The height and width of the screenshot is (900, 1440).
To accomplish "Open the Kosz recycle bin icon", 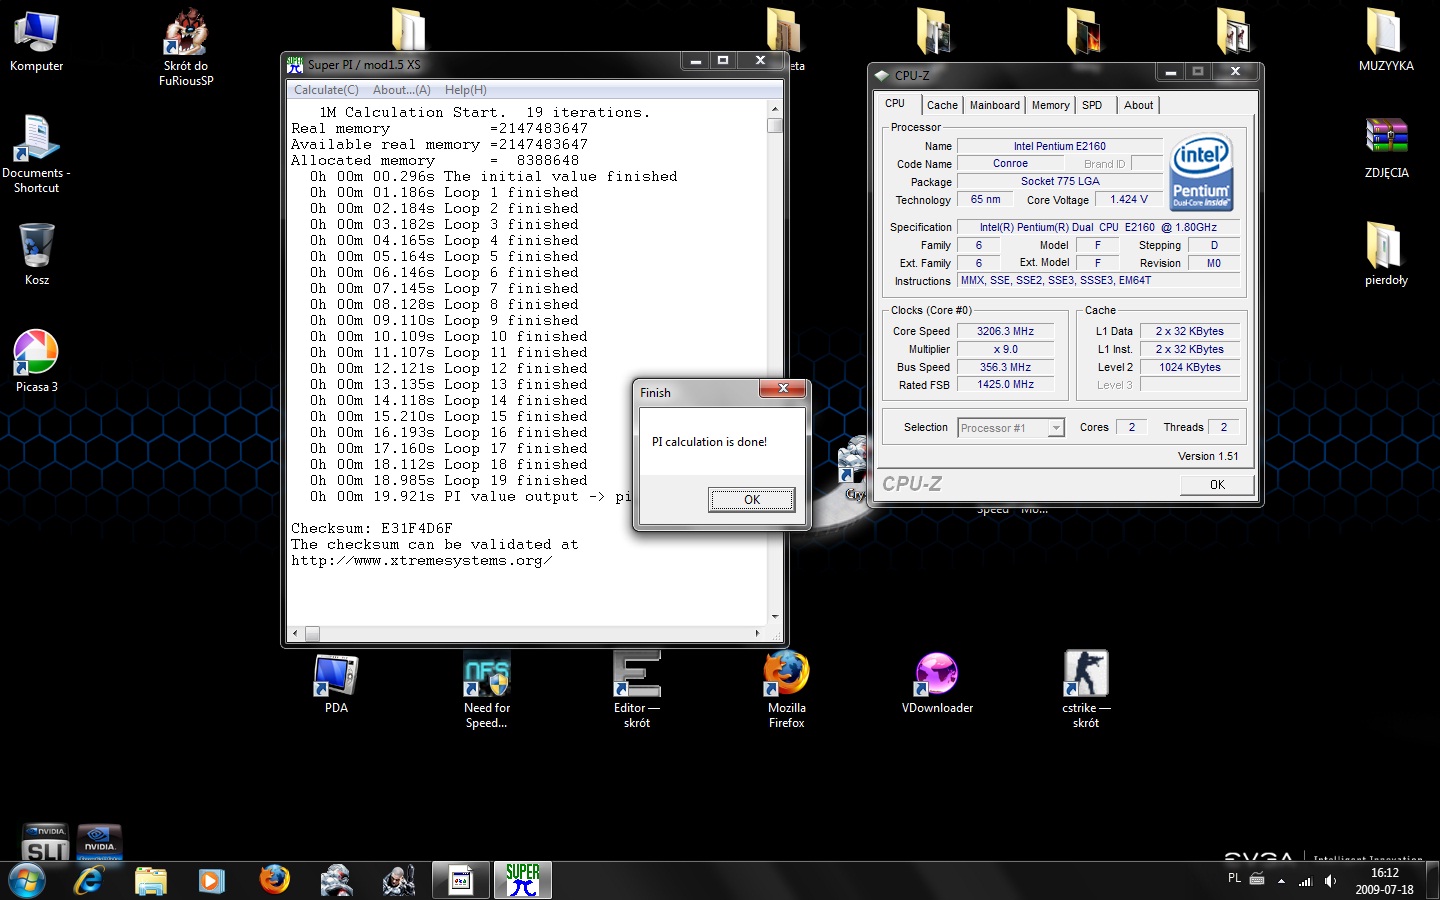I will click(36, 246).
